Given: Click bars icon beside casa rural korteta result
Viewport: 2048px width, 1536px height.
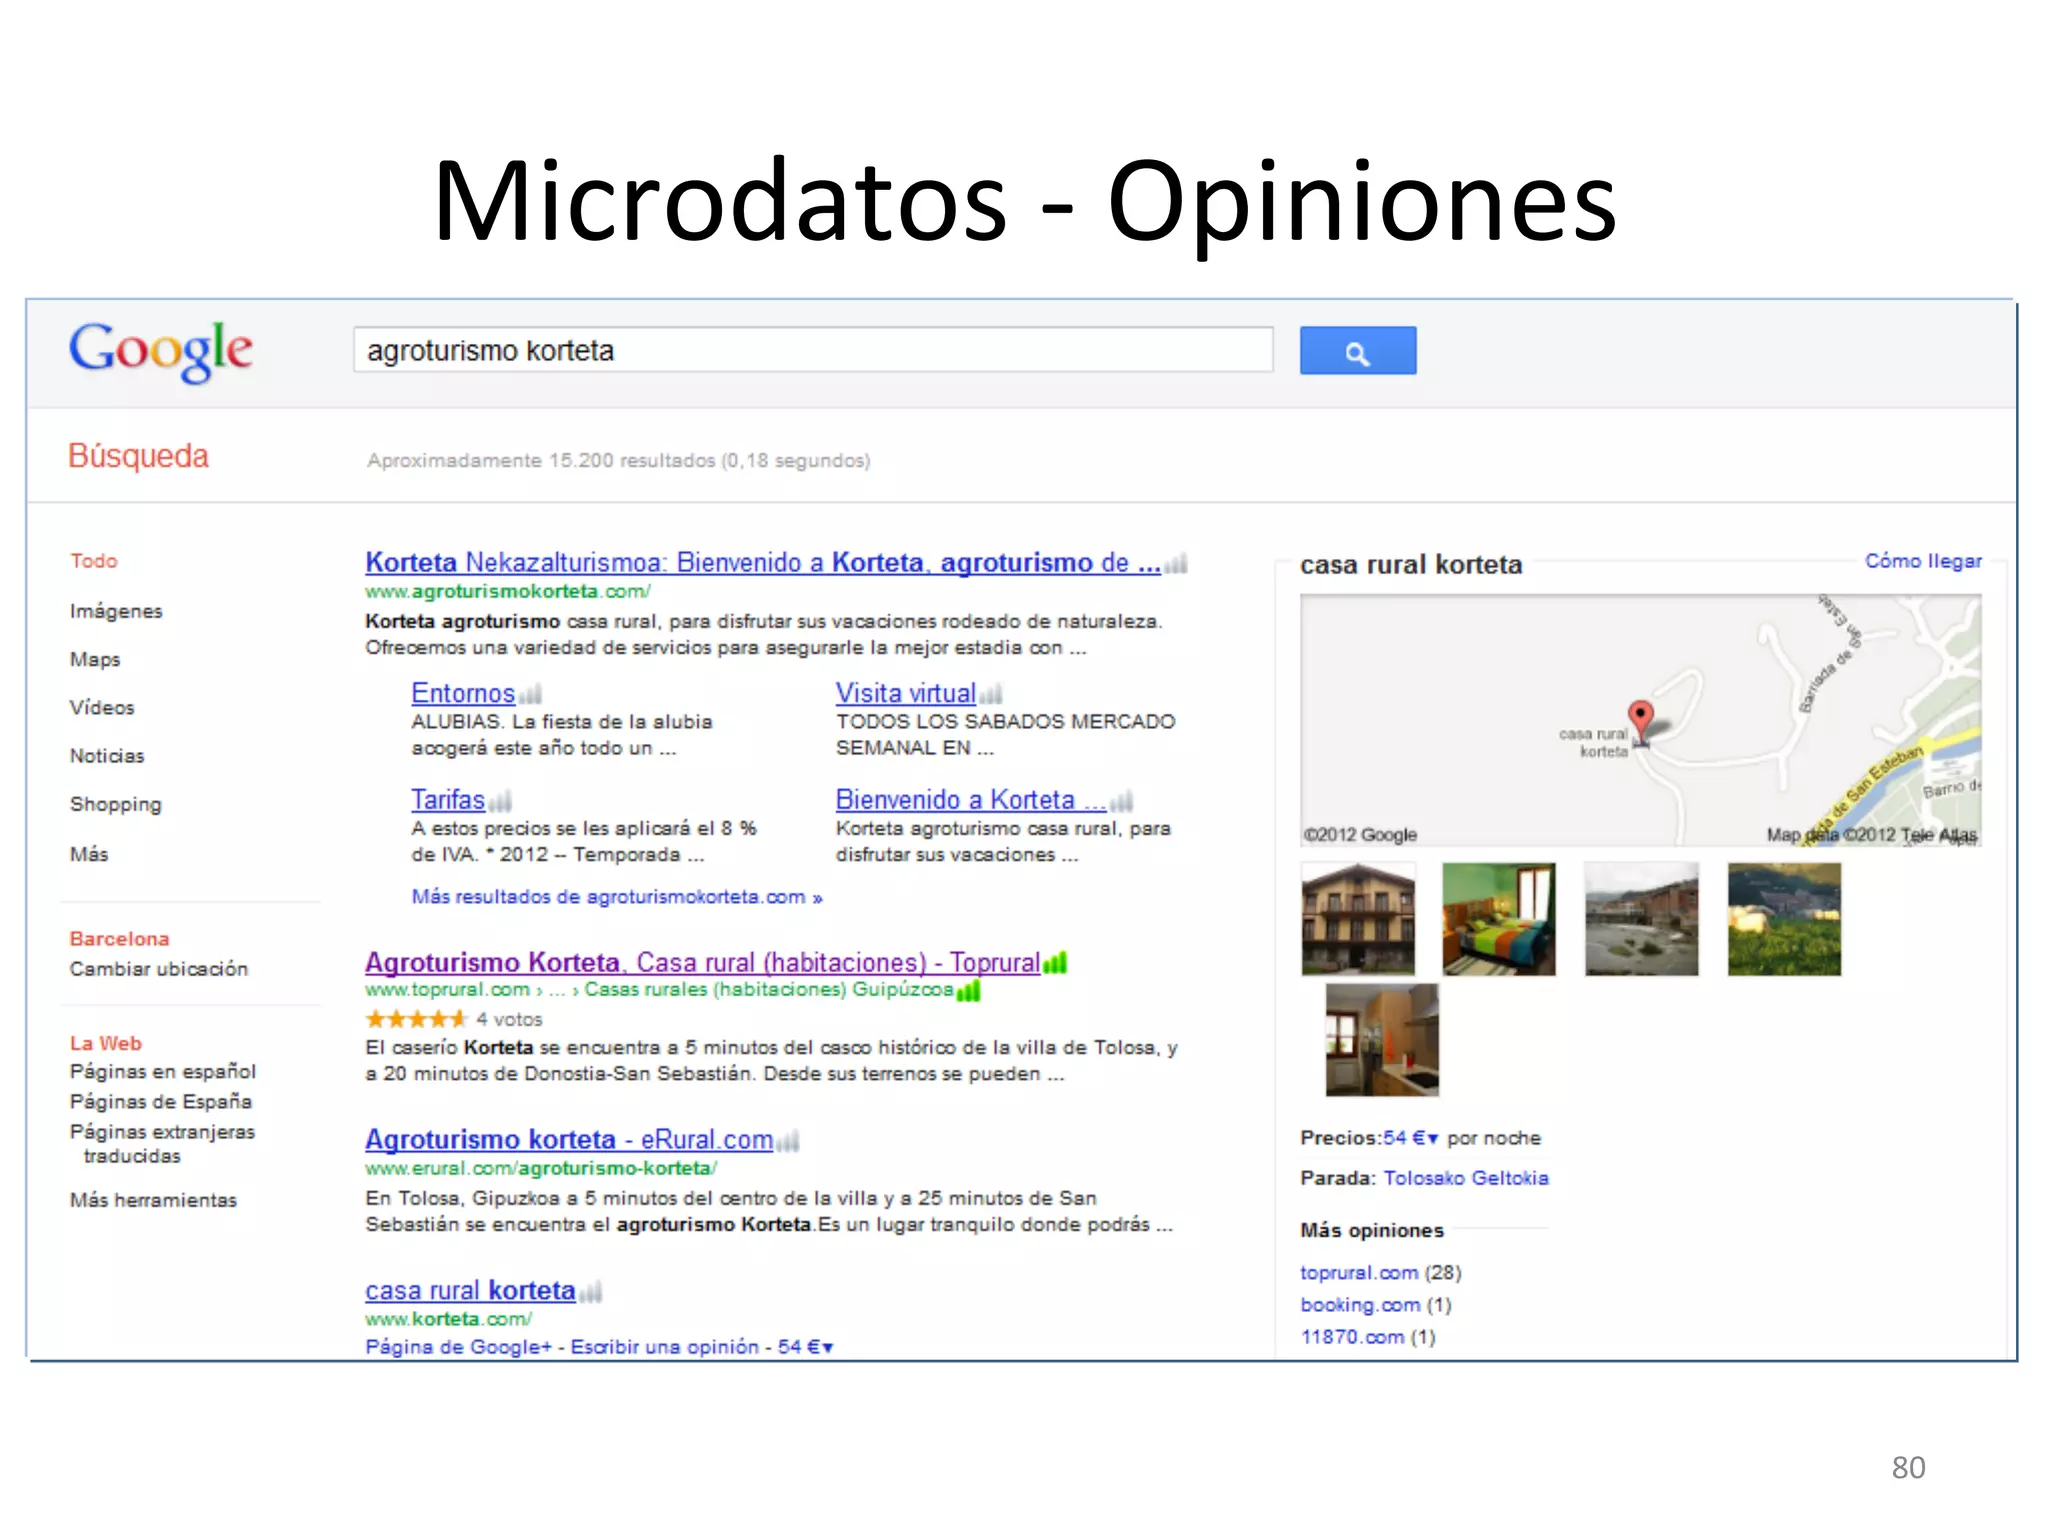Looking at the screenshot, I should [x=590, y=1292].
